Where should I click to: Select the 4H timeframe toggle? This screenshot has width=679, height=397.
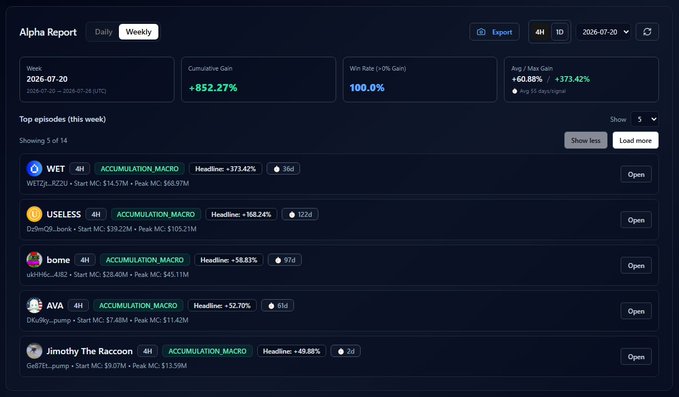540,32
